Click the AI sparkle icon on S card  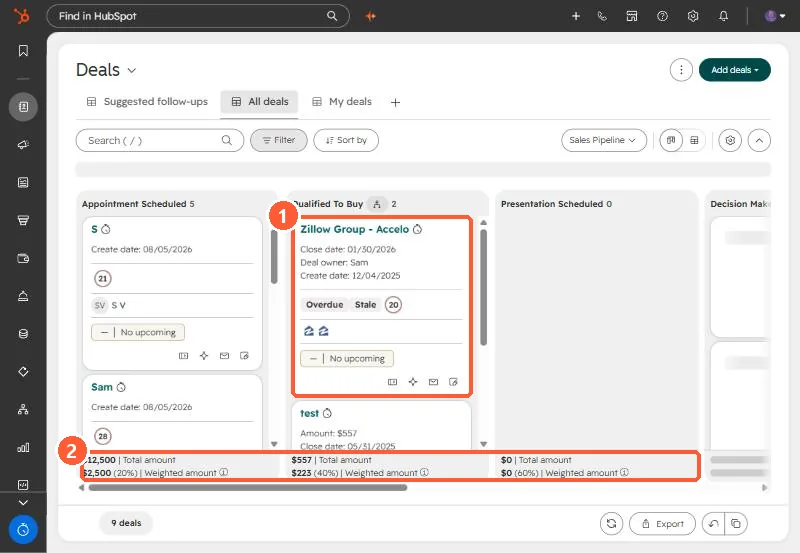(204, 356)
